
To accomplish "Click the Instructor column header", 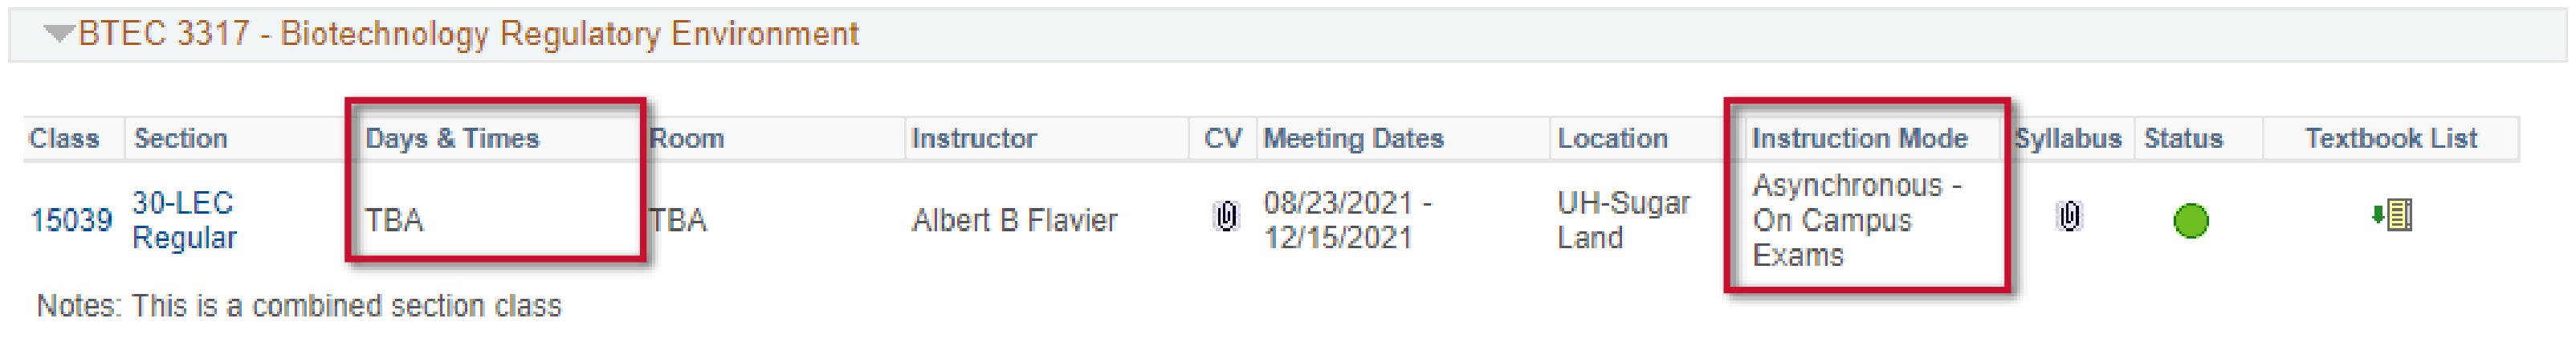I will (x=973, y=138).
